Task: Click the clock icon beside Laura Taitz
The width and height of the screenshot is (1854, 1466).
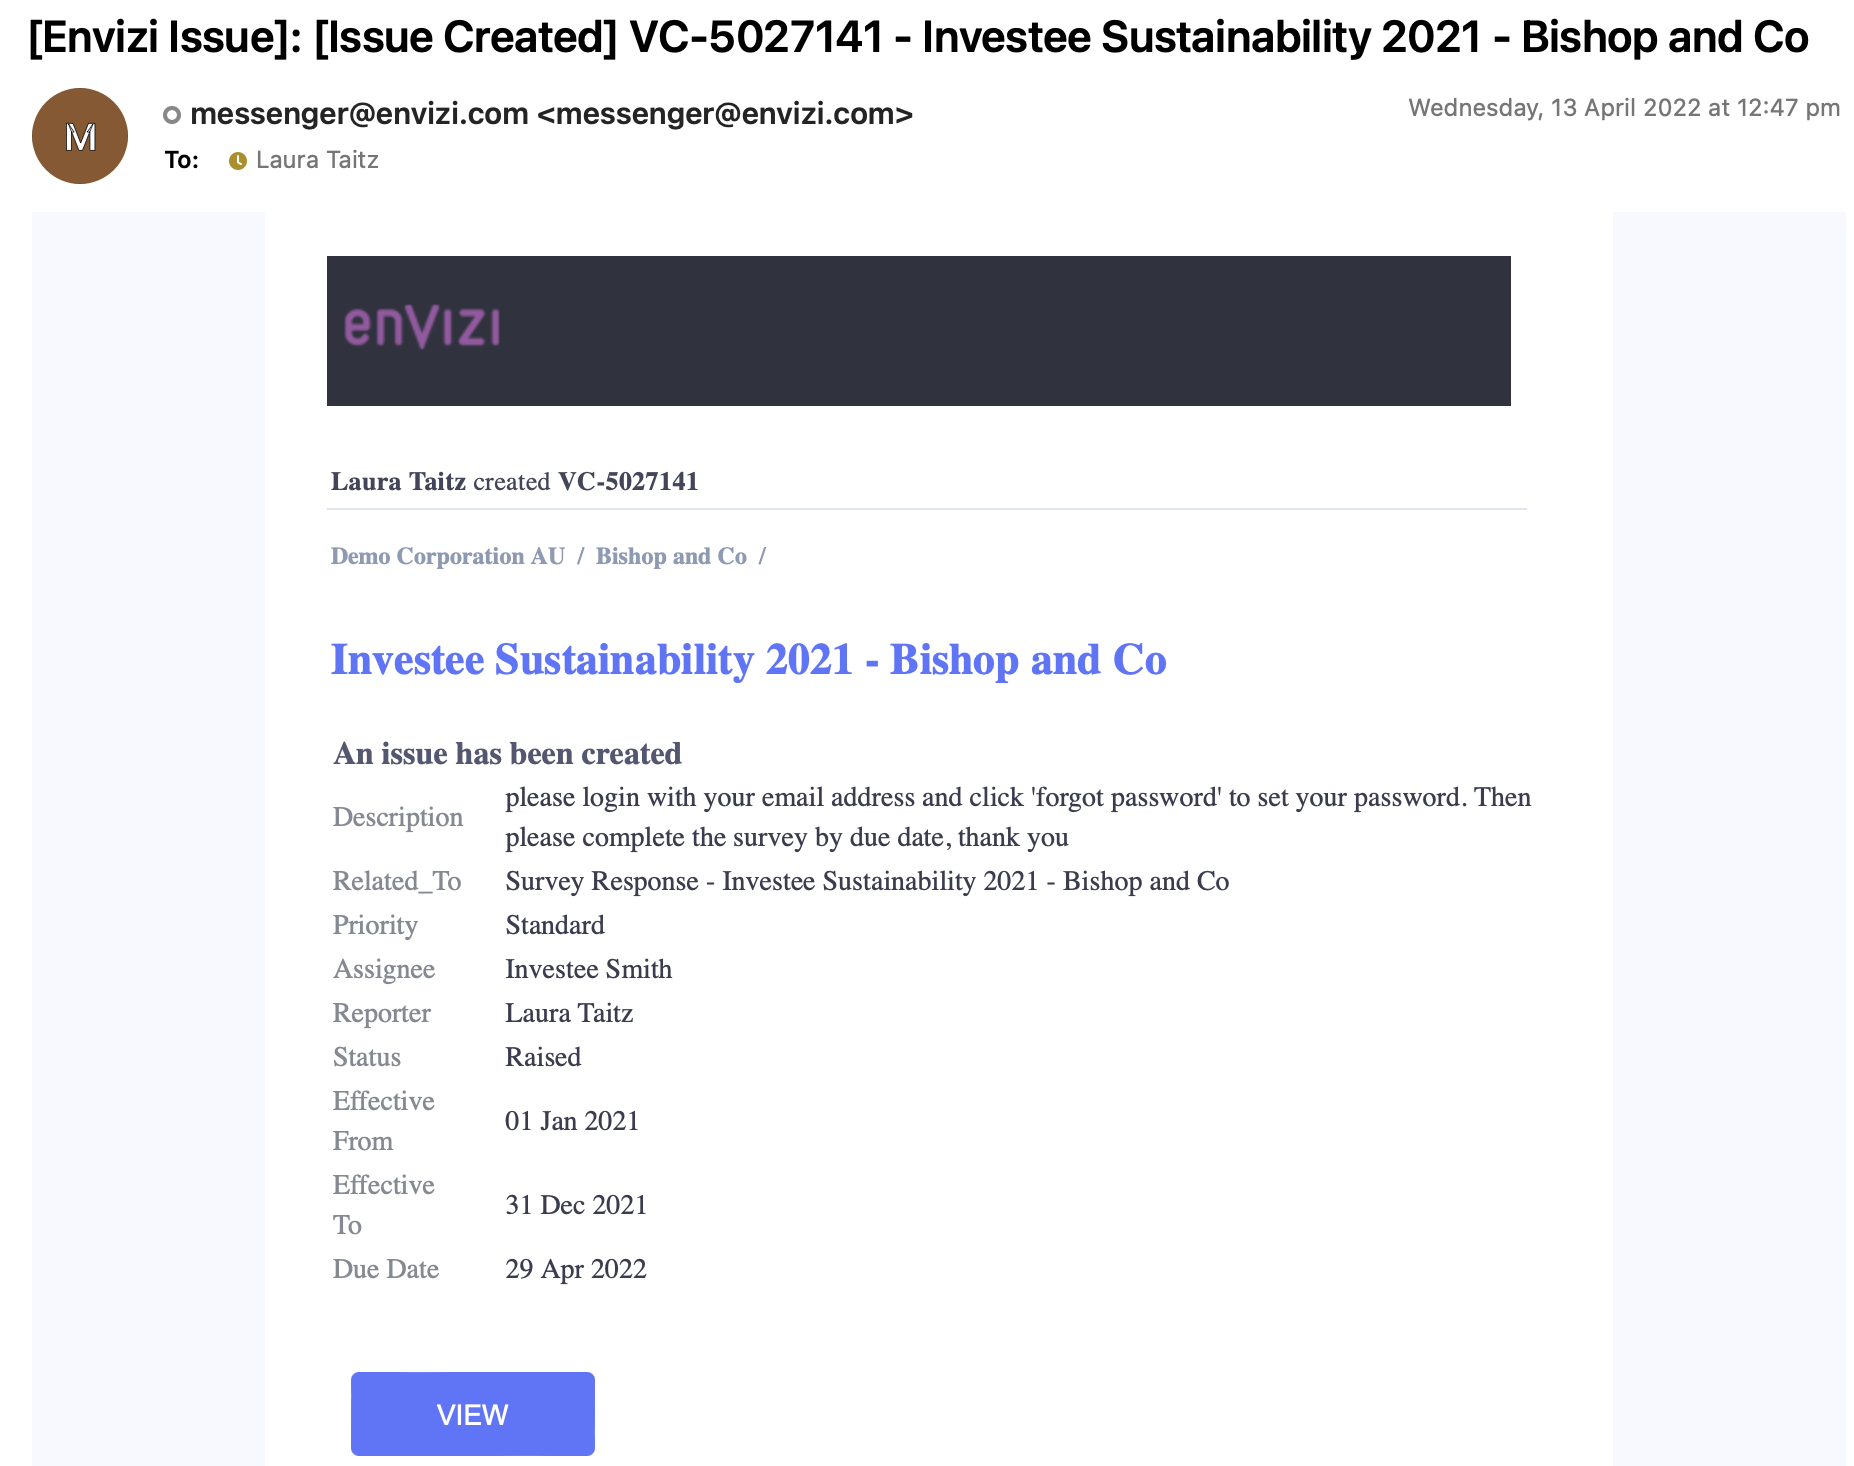Action: click(238, 161)
